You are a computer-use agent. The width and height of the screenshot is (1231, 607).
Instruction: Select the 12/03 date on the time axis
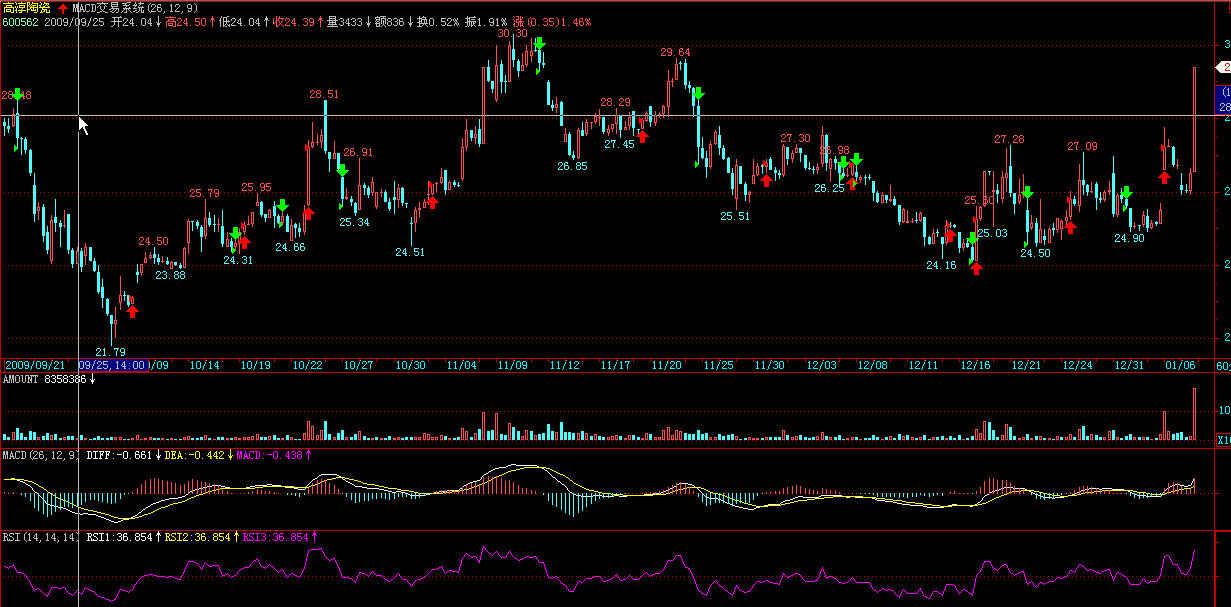click(821, 365)
